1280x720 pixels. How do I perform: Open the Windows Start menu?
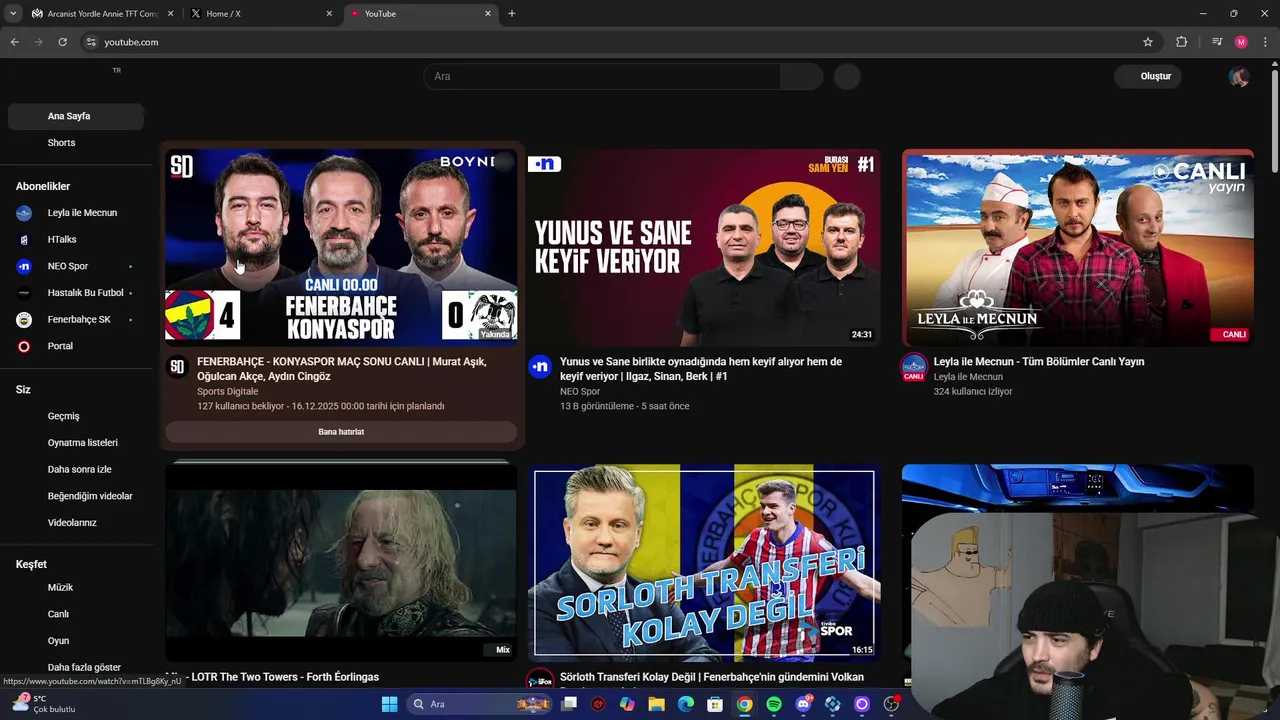tap(390, 704)
